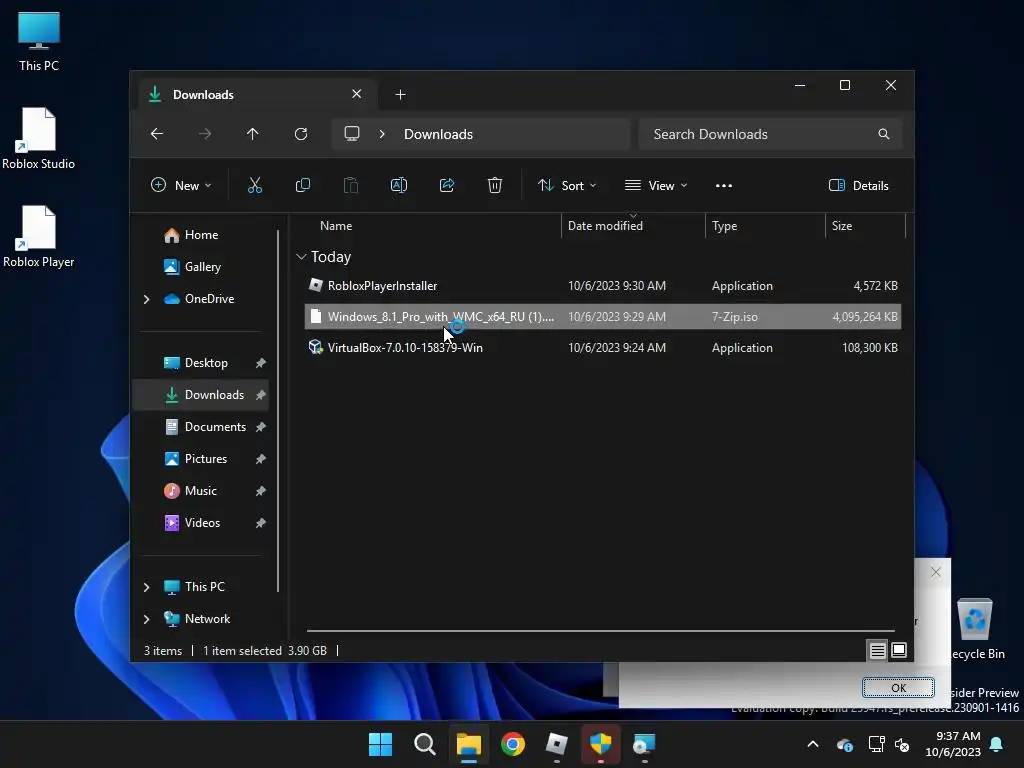Open Google Chrome from taskbar

pos(513,744)
